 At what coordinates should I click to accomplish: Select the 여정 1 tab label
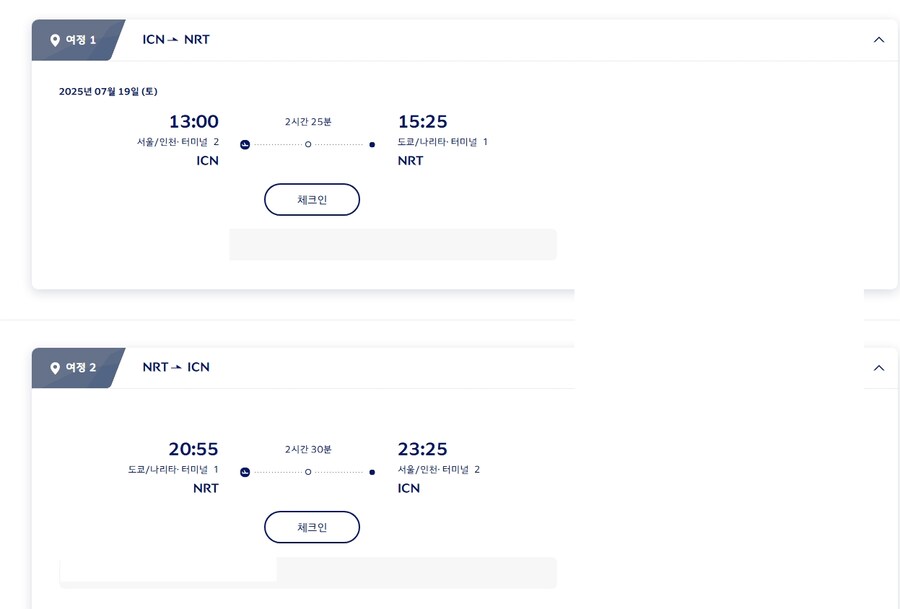[81, 40]
